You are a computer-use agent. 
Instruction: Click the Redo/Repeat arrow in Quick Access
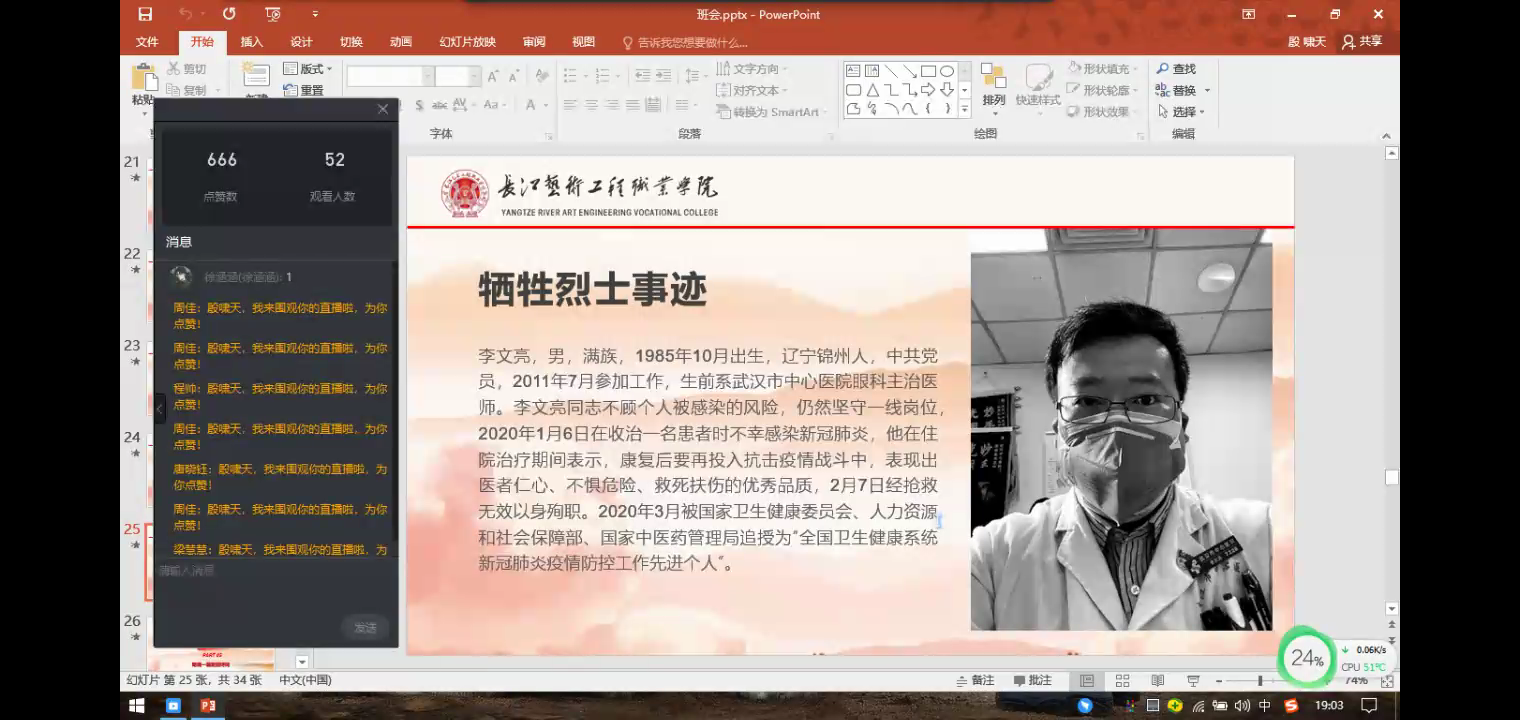(230, 14)
